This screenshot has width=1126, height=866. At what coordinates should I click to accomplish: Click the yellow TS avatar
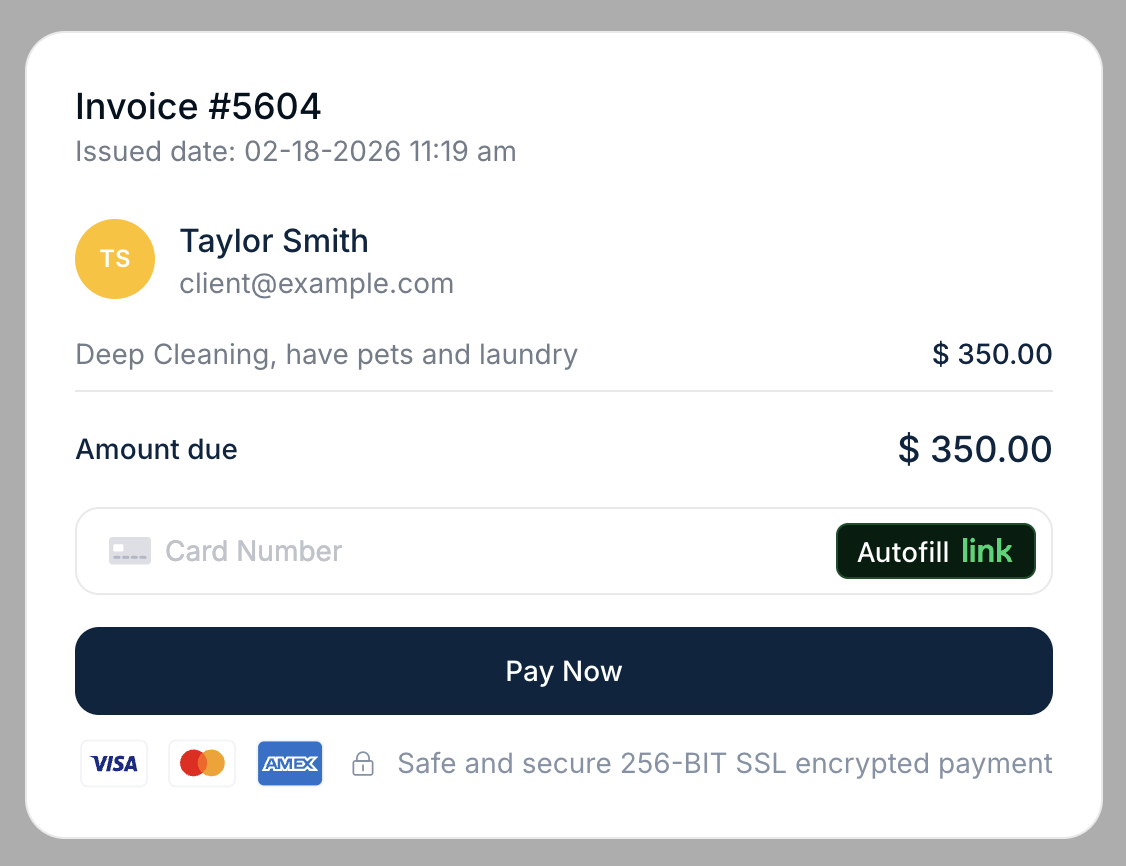pyautogui.click(x=115, y=259)
